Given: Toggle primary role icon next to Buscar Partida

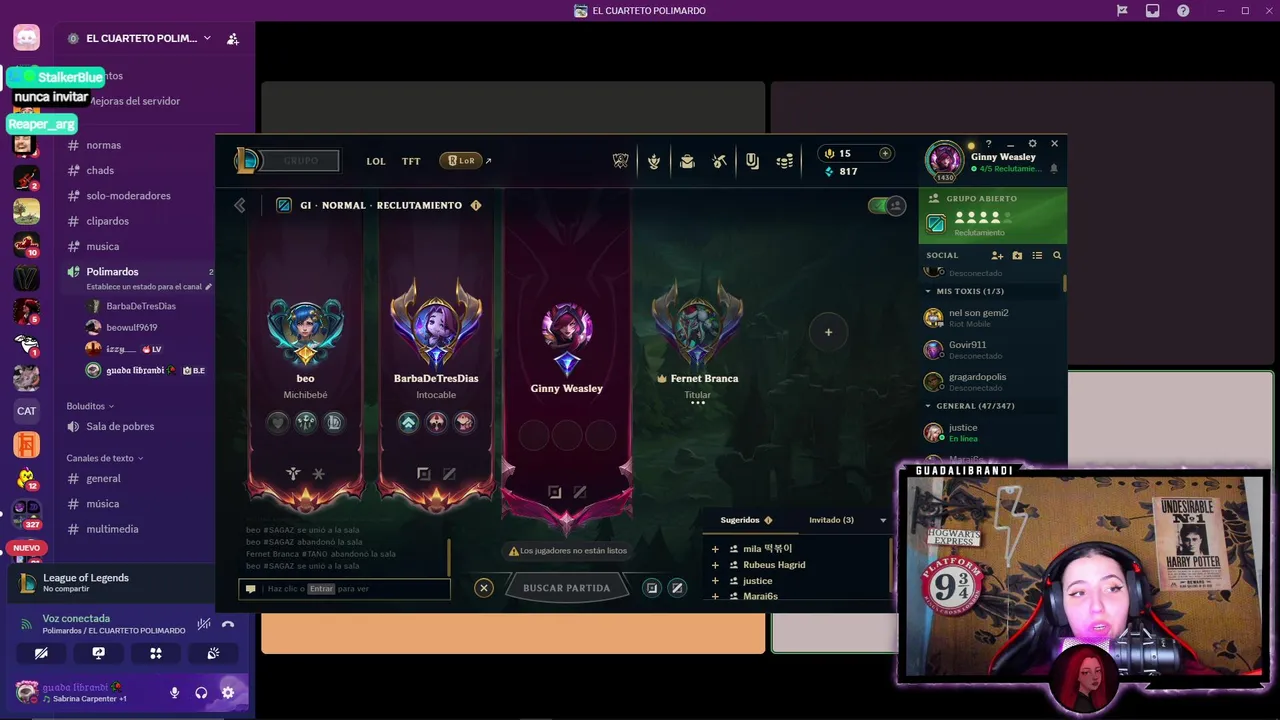Looking at the screenshot, I should click(652, 588).
